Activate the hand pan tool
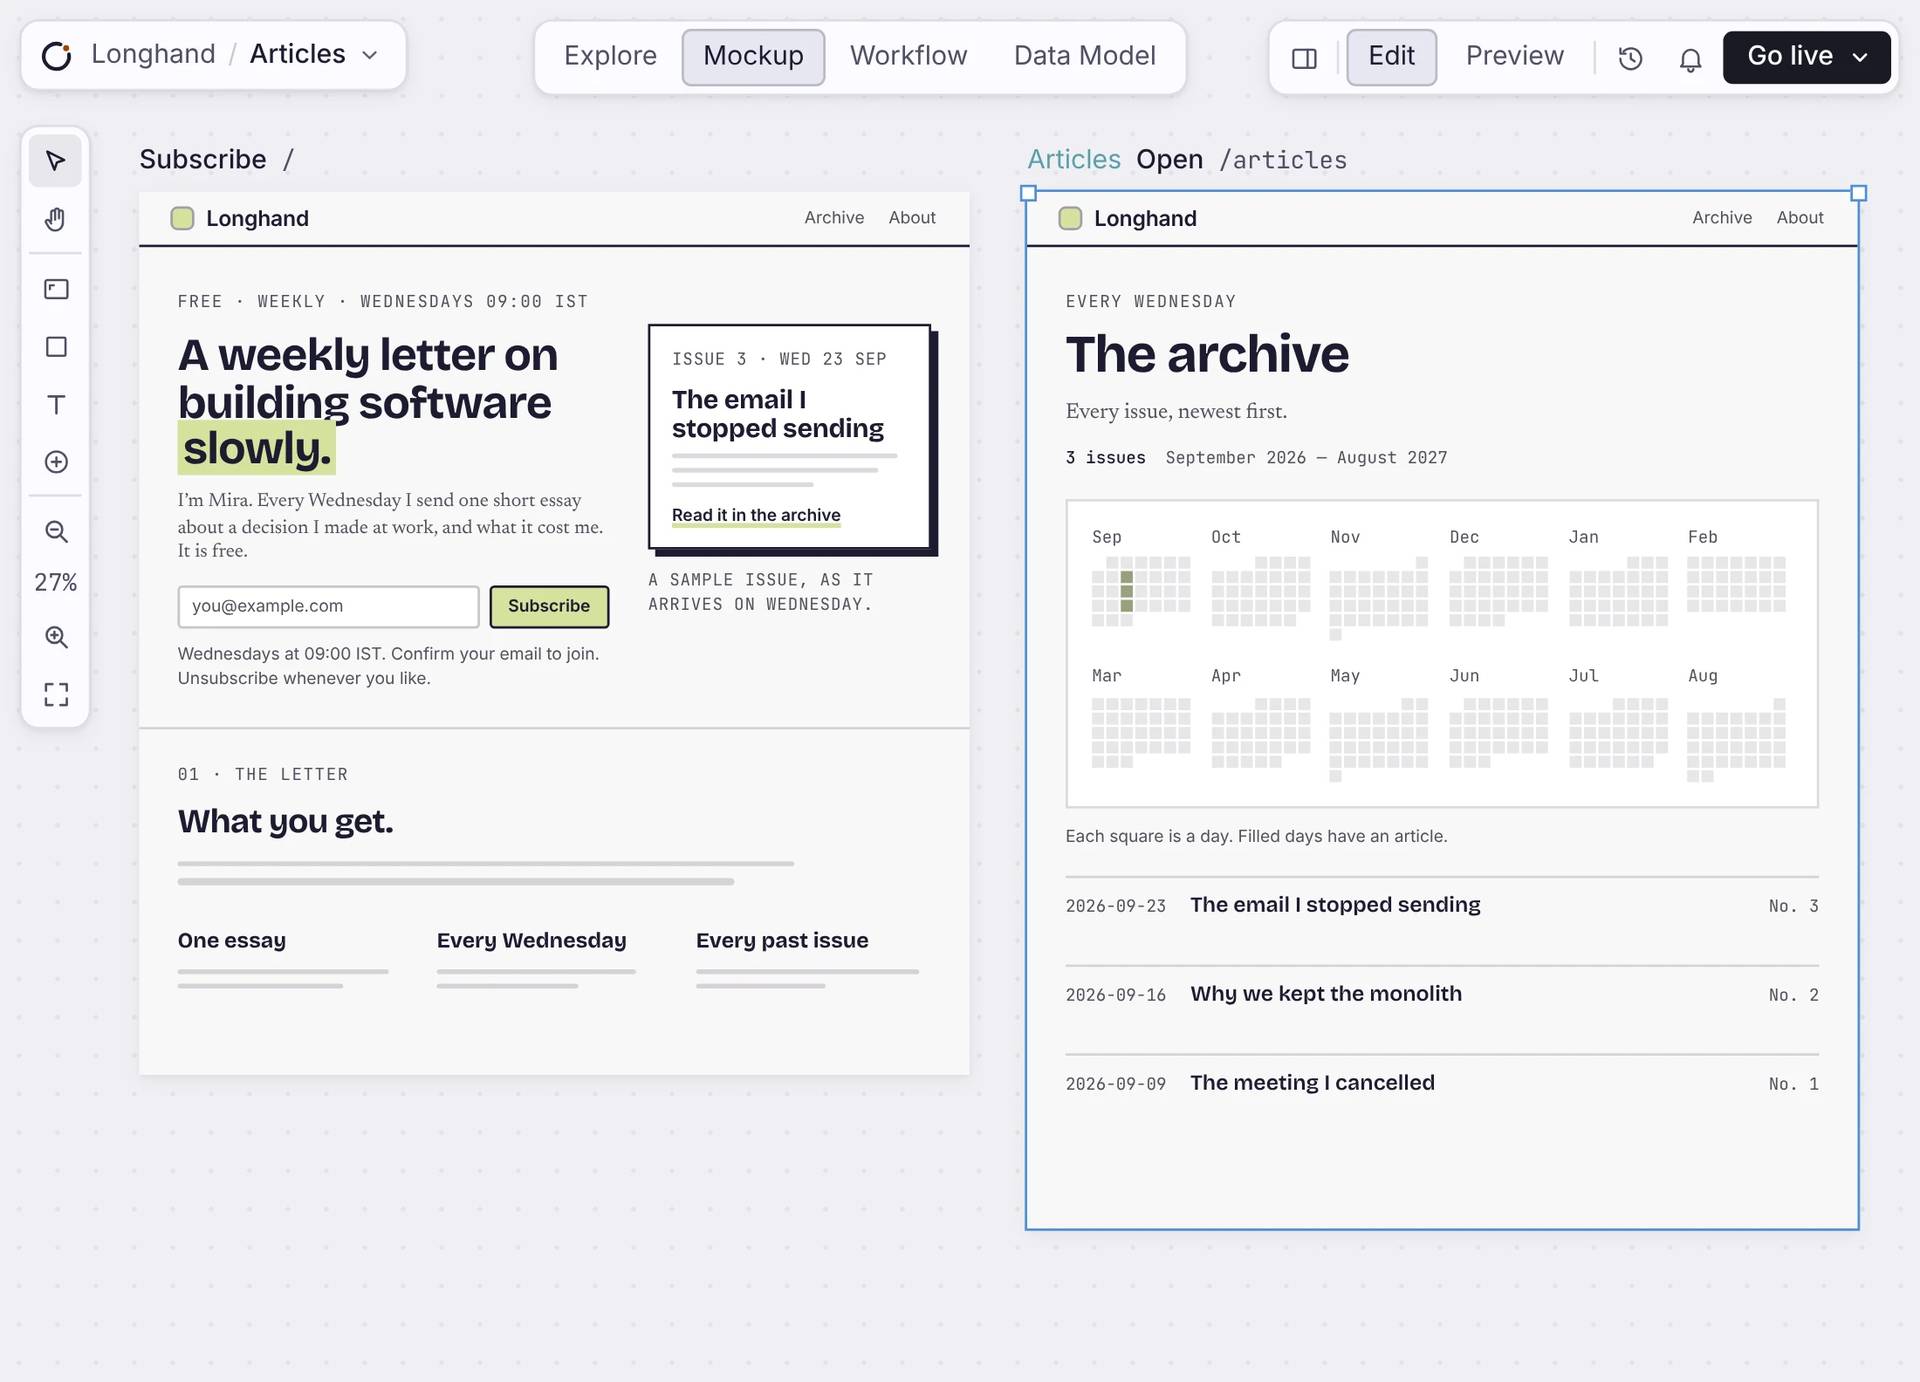 click(55, 219)
